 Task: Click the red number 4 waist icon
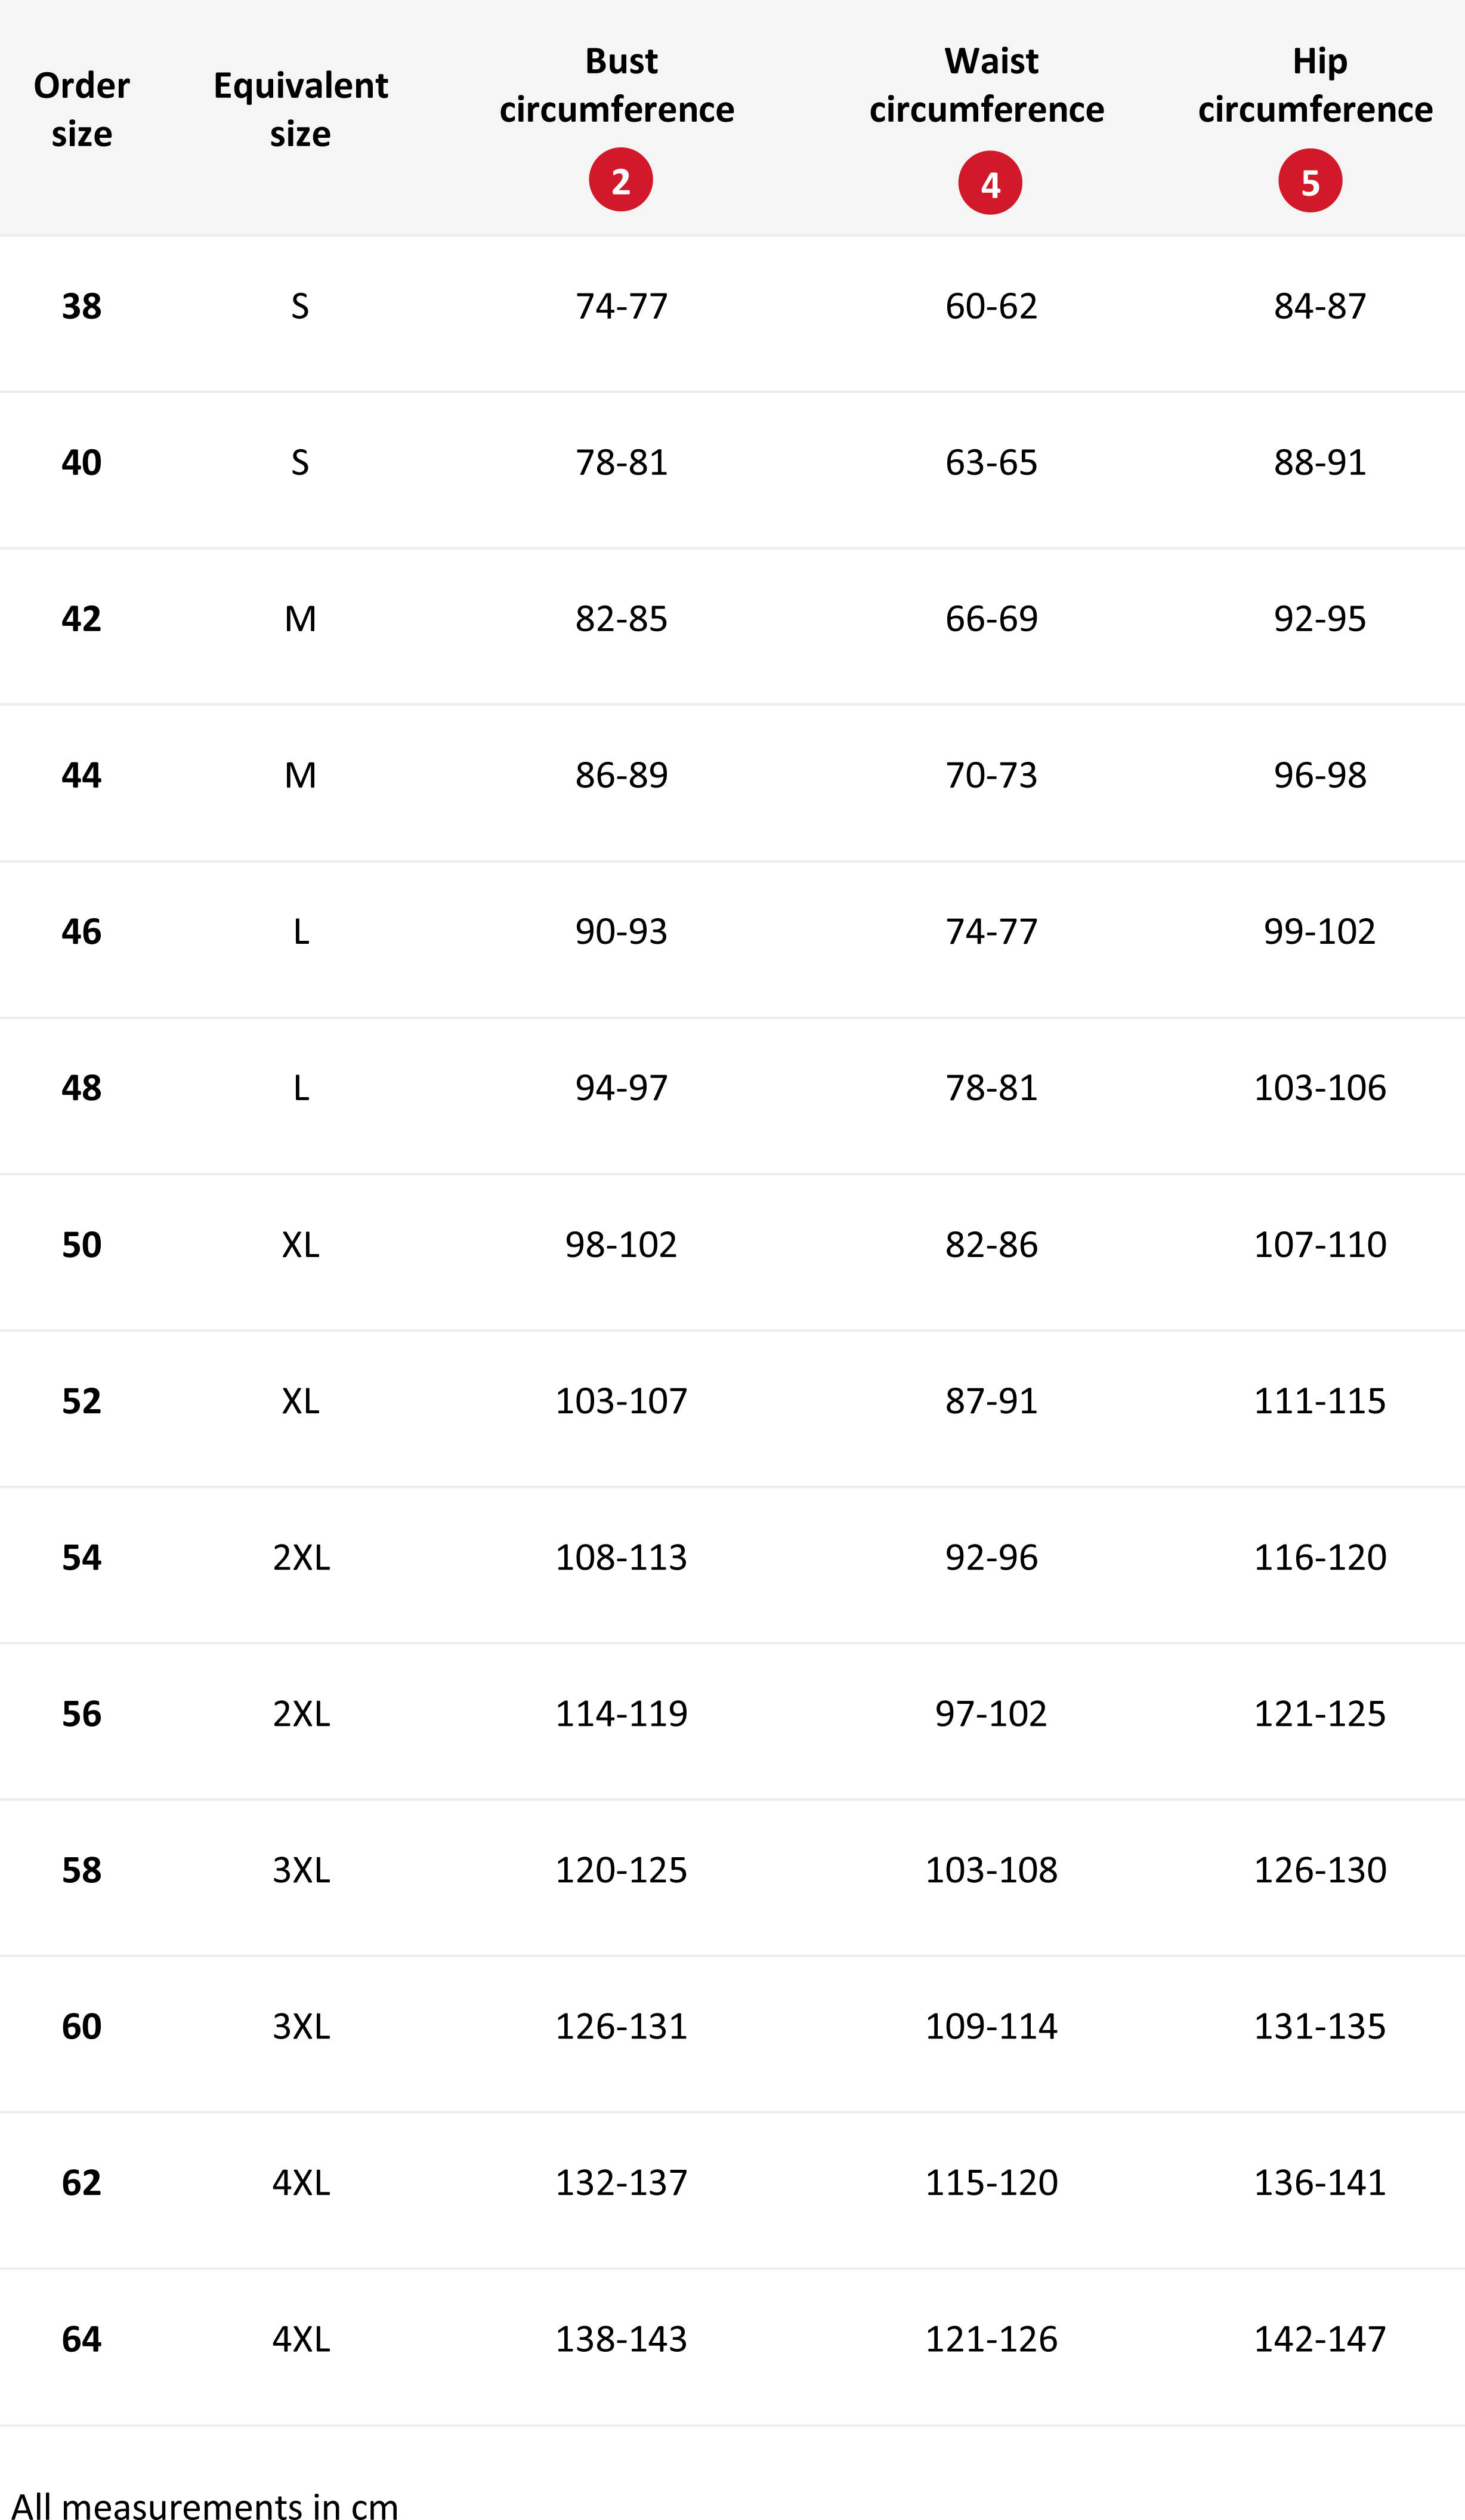tap(990, 183)
